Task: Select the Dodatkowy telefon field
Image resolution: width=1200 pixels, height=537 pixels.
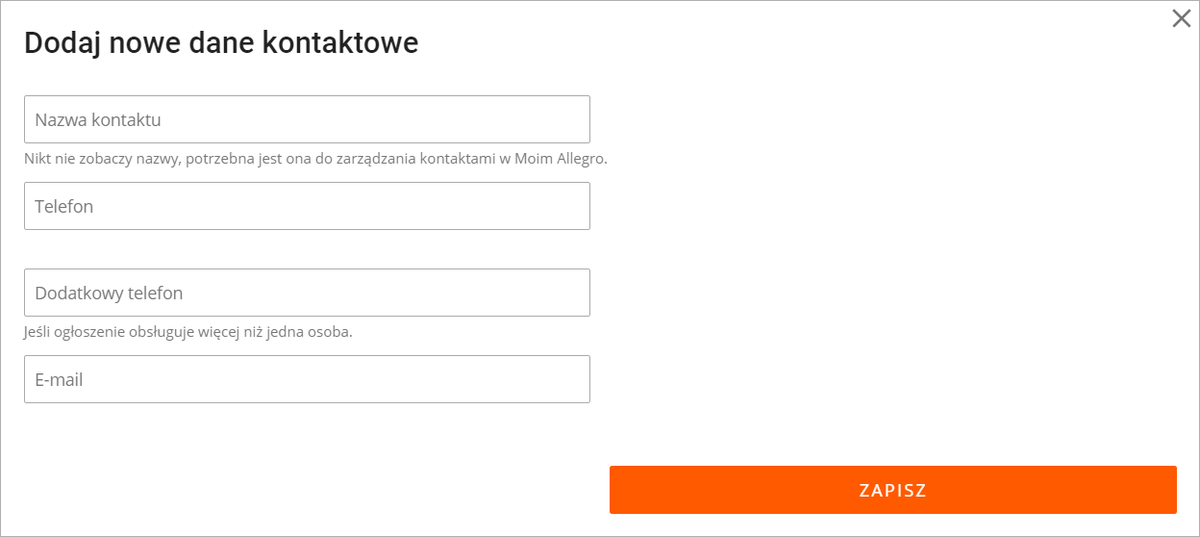Action: (x=307, y=293)
